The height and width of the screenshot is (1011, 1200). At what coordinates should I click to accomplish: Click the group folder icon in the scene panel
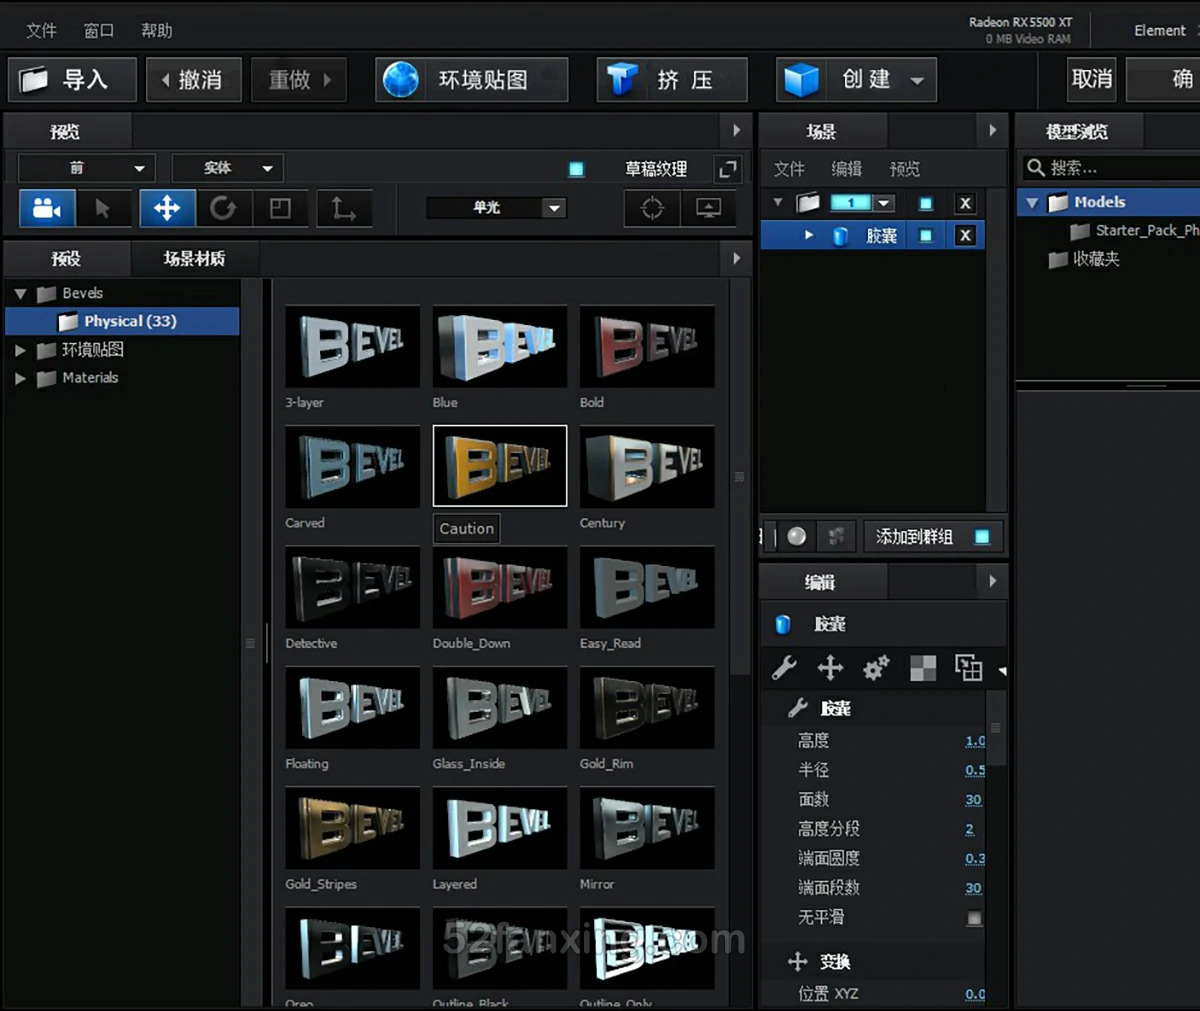808,203
